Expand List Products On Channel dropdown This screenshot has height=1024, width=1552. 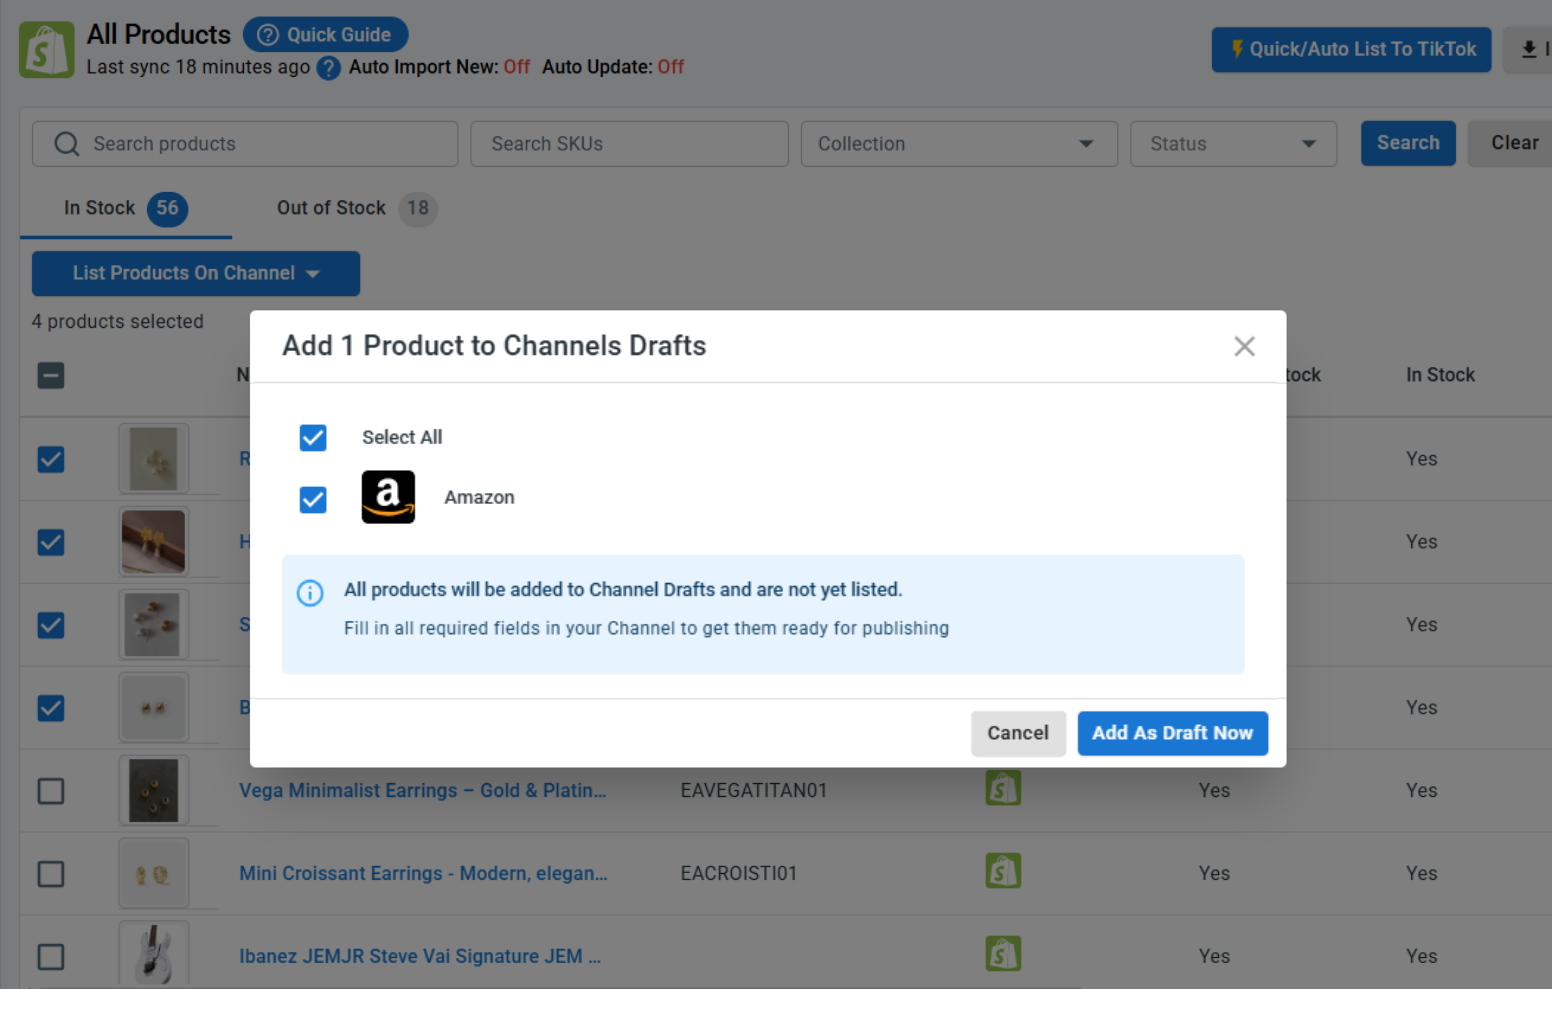pyautogui.click(x=196, y=273)
